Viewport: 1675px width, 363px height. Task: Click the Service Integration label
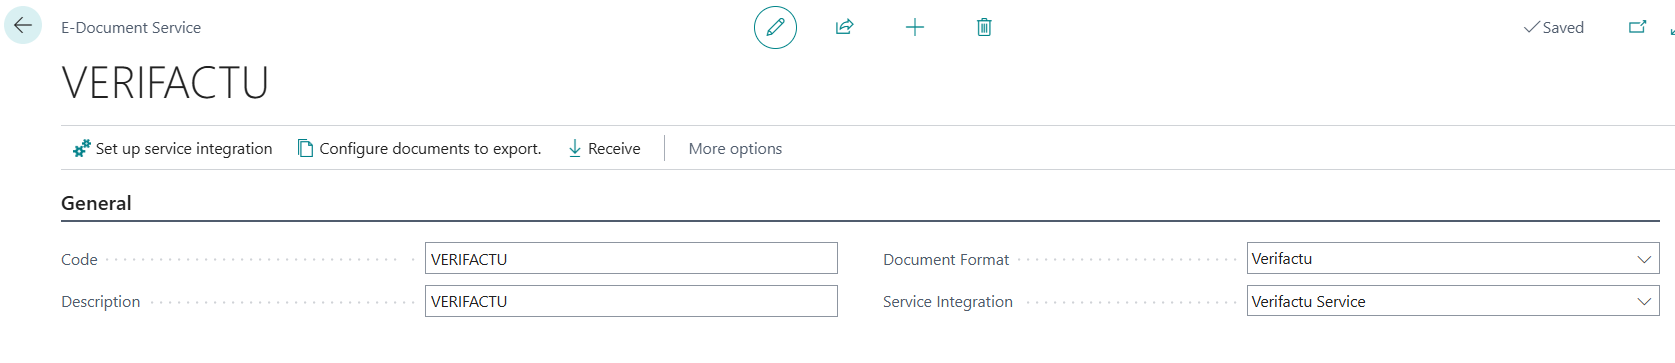point(948,301)
